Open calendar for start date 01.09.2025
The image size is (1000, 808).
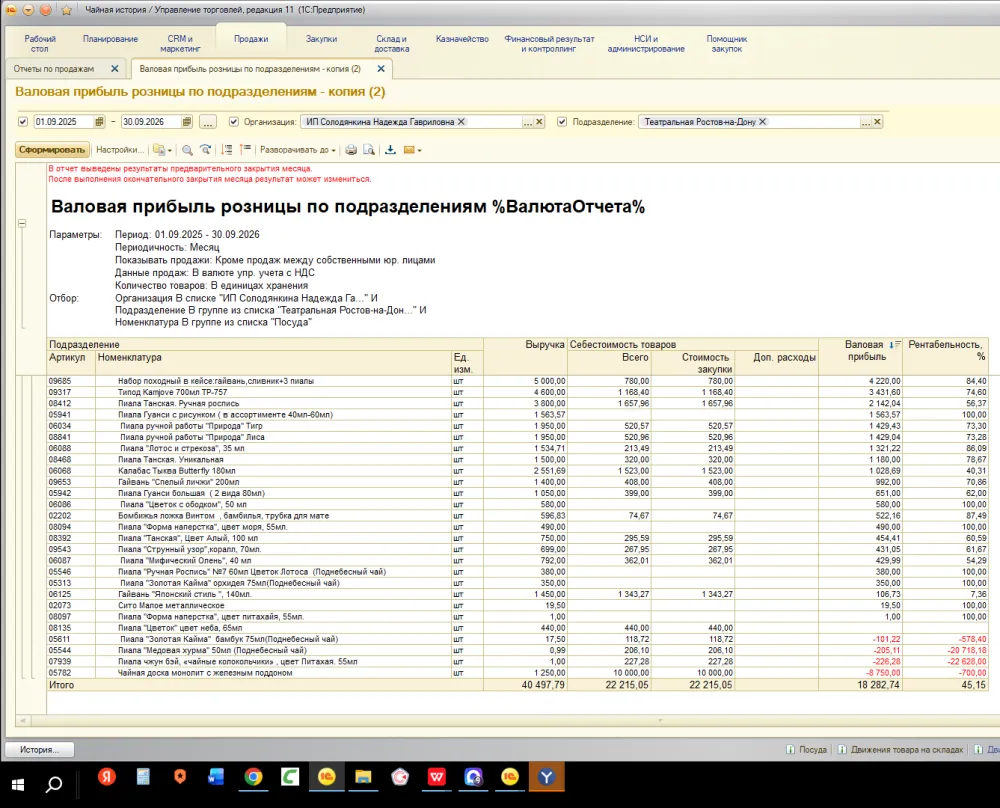[99, 122]
